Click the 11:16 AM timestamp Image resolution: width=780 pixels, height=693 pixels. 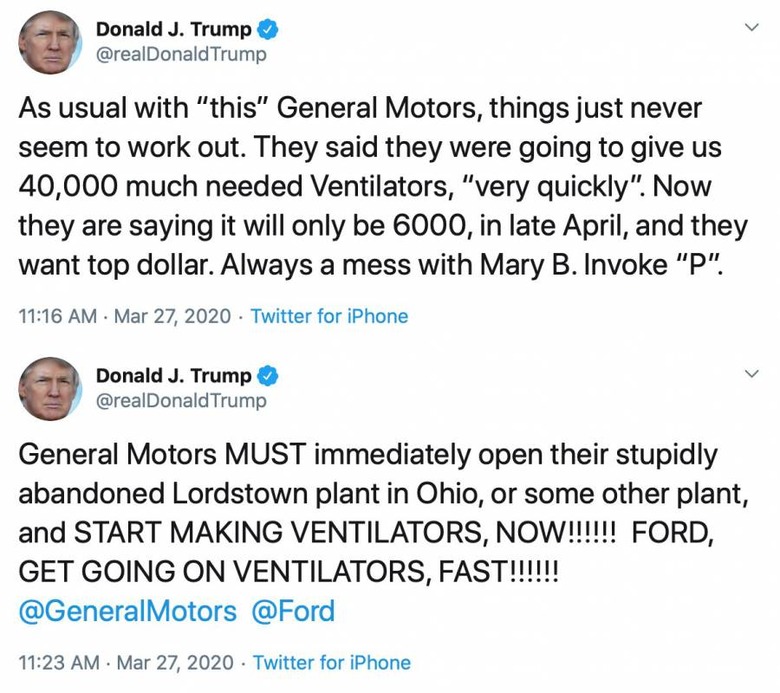(58, 317)
